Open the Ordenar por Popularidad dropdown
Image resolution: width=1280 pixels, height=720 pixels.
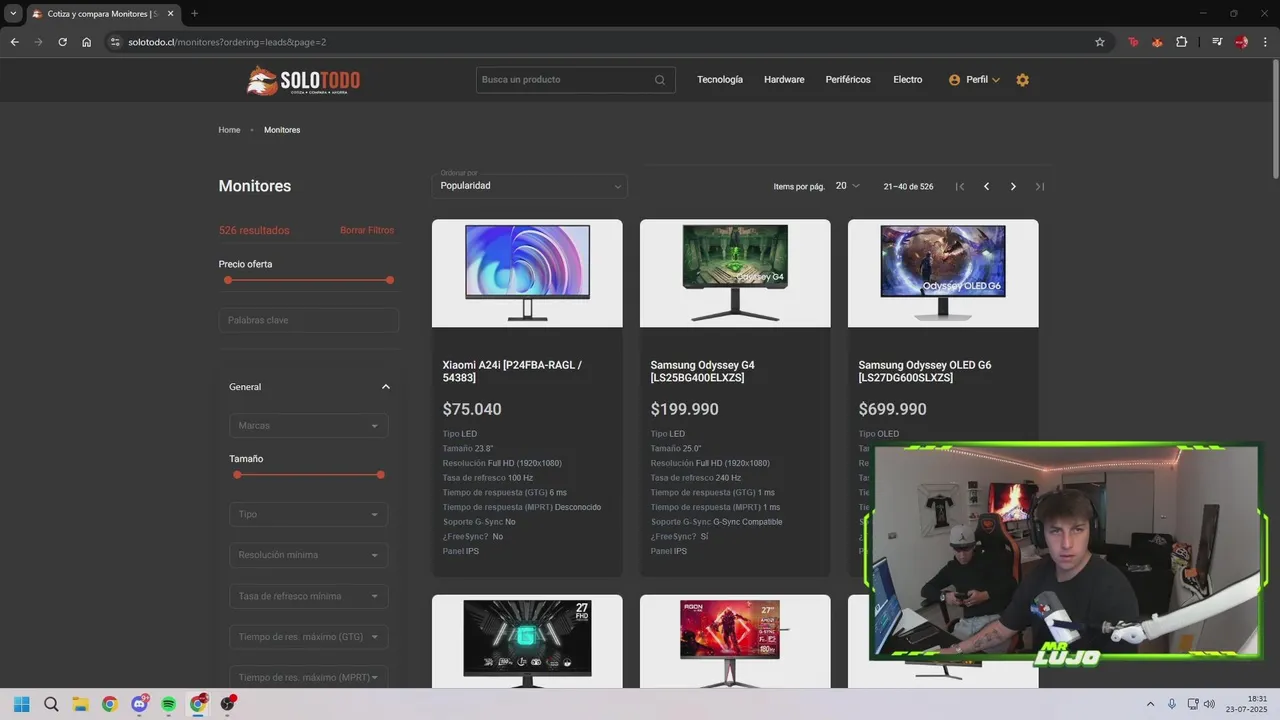(530, 186)
